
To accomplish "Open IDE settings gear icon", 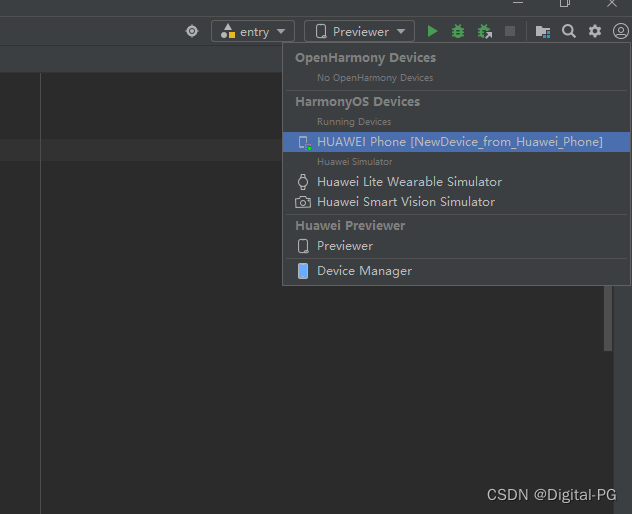I will tap(595, 31).
